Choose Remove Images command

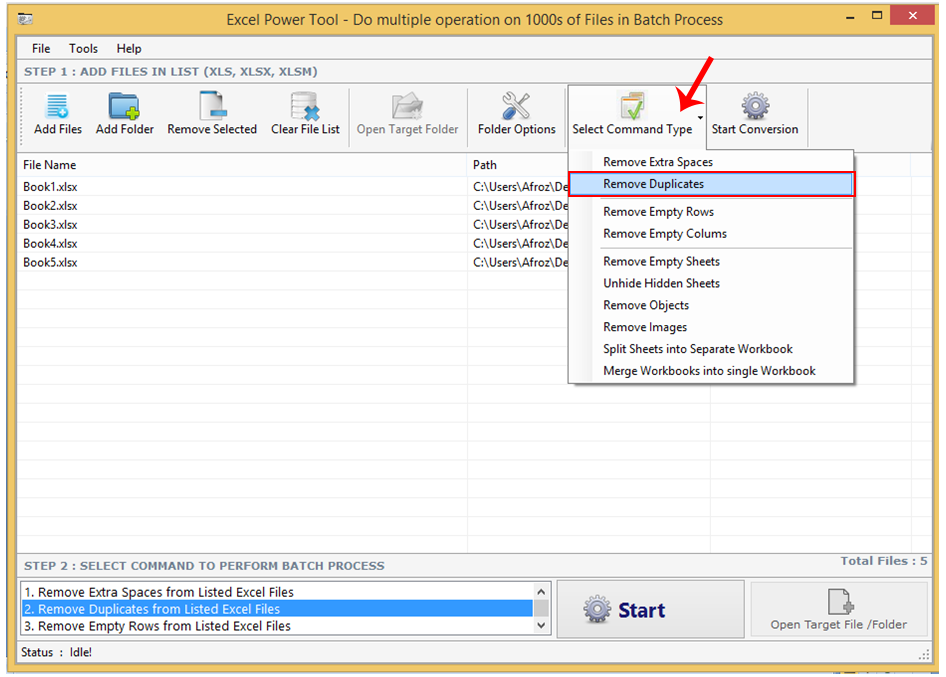711,327
